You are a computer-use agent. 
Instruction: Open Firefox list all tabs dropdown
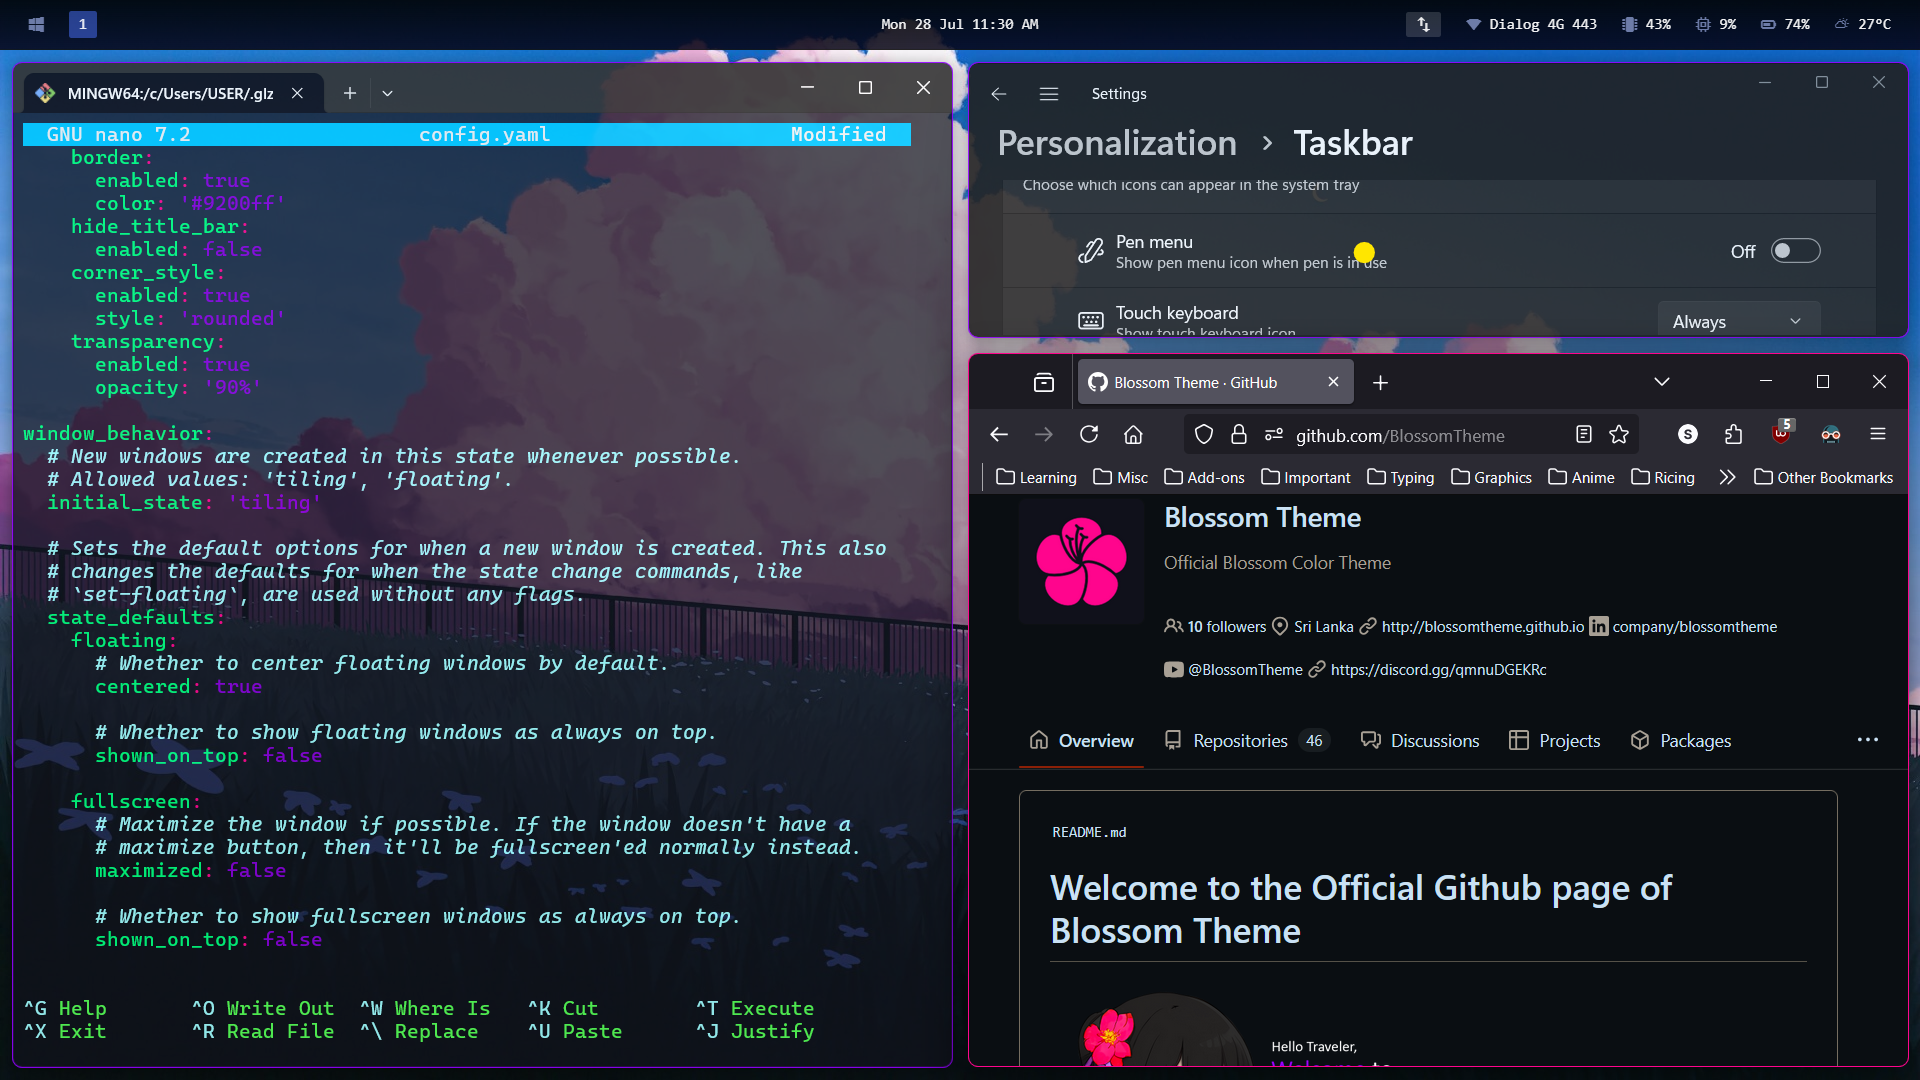pyautogui.click(x=1661, y=382)
